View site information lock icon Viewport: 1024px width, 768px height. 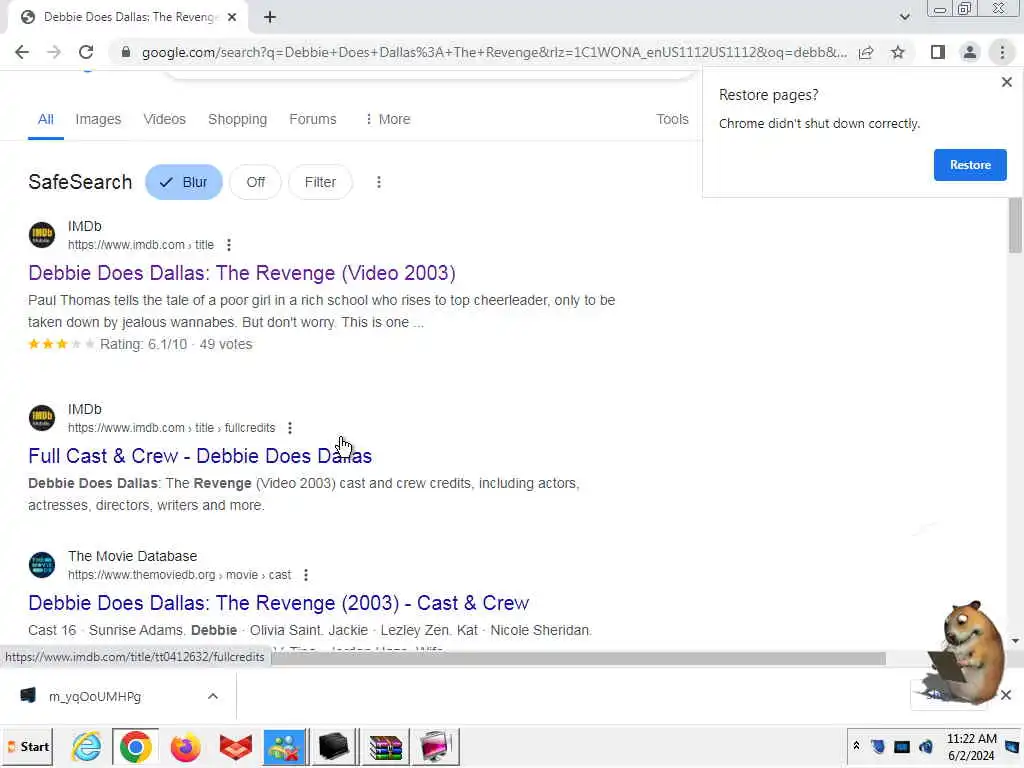125,52
